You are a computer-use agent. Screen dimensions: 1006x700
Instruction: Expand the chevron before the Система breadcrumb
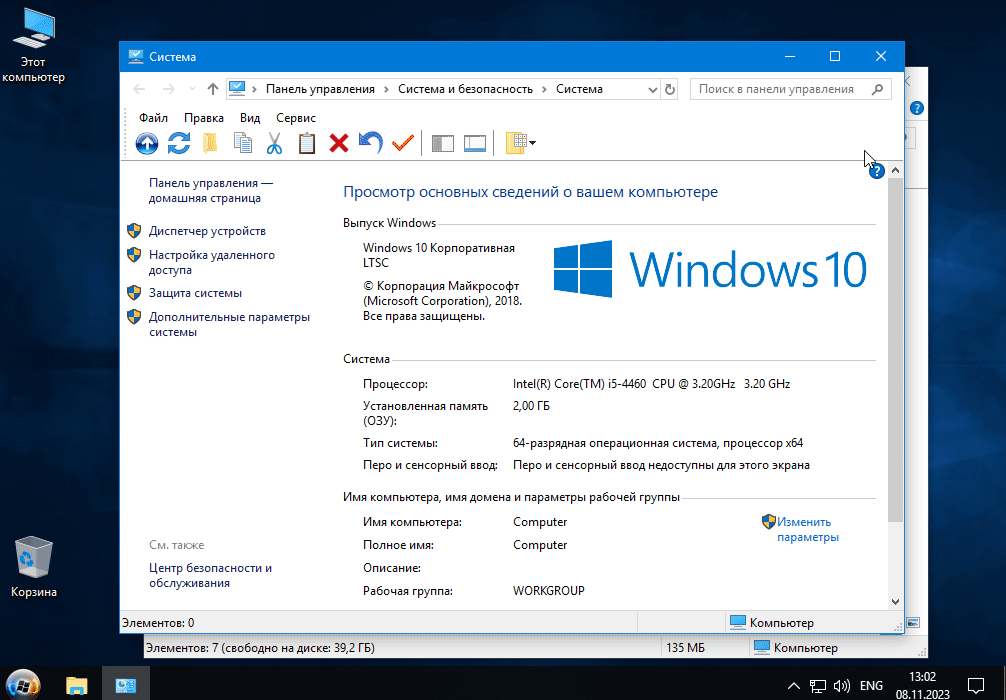click(544, 89)
